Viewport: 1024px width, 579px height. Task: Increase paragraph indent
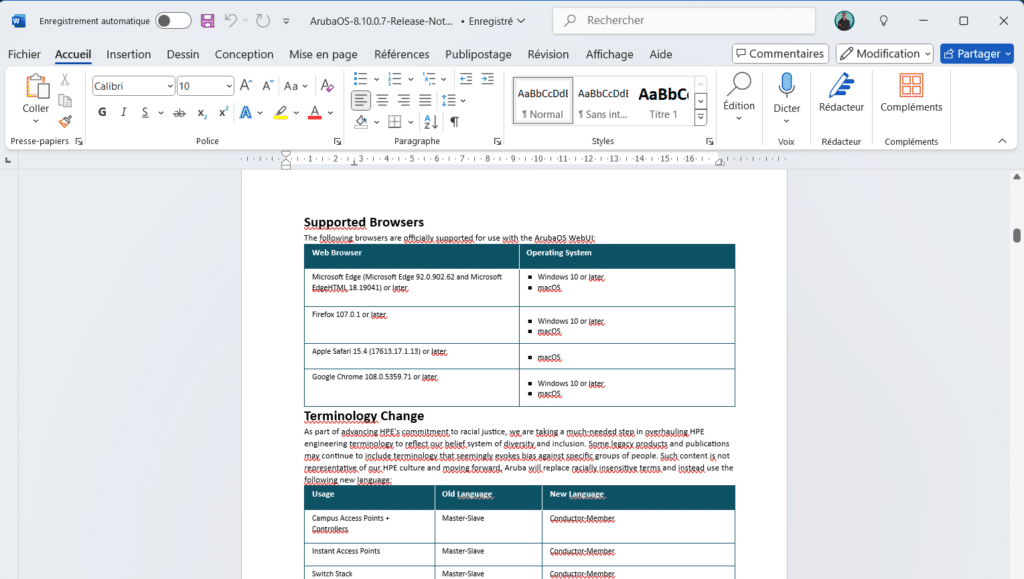point(487,79)
